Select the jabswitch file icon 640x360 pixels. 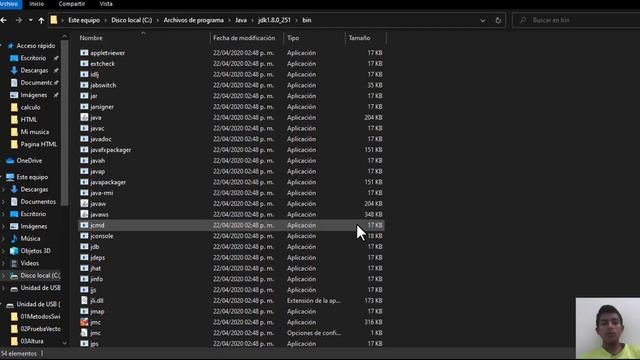[84, 85]
